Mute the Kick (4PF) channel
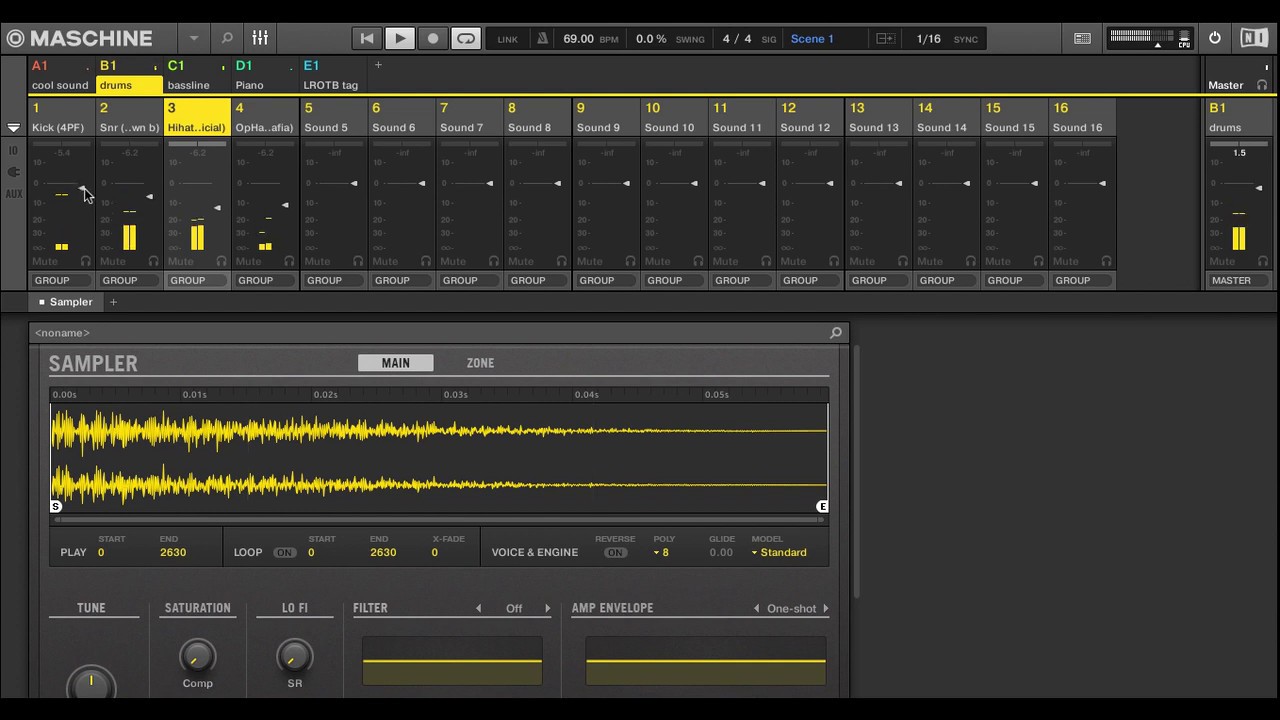This screenshot has width=1280, height=720. click(45, 261)
